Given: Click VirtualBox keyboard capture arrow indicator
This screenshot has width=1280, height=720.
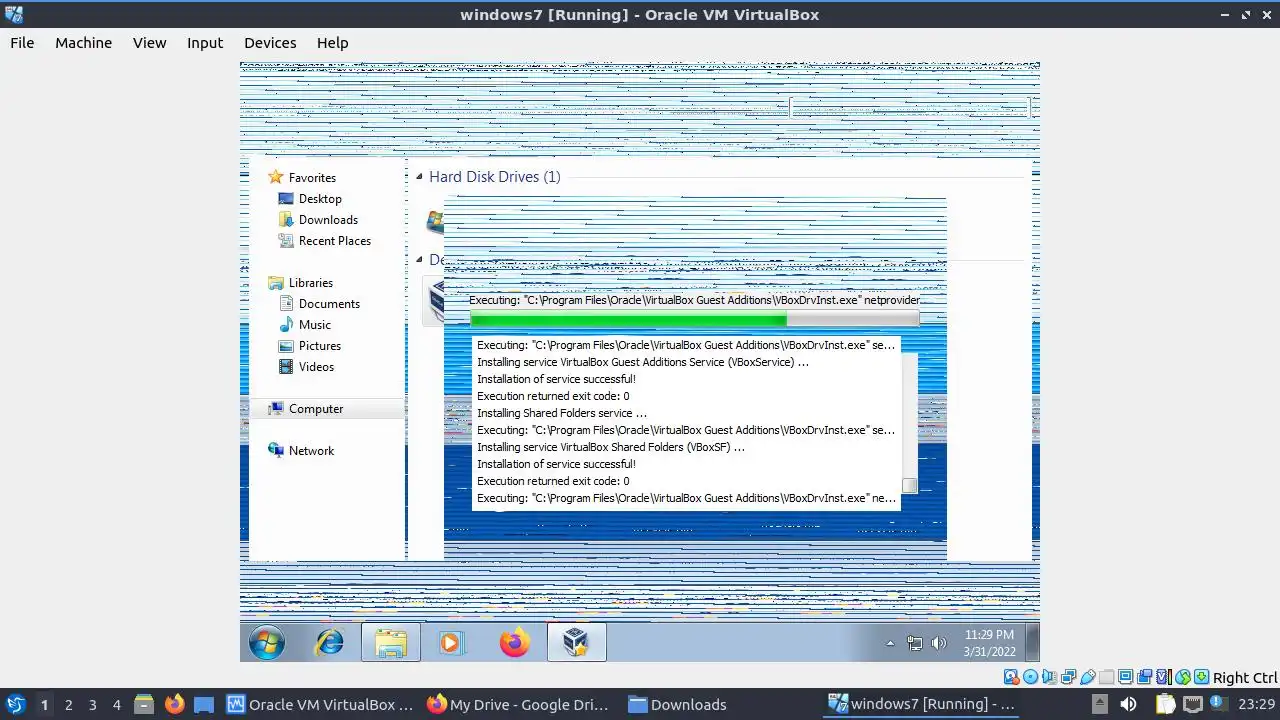Looking at the screenshot, I should click(1202, 677).
